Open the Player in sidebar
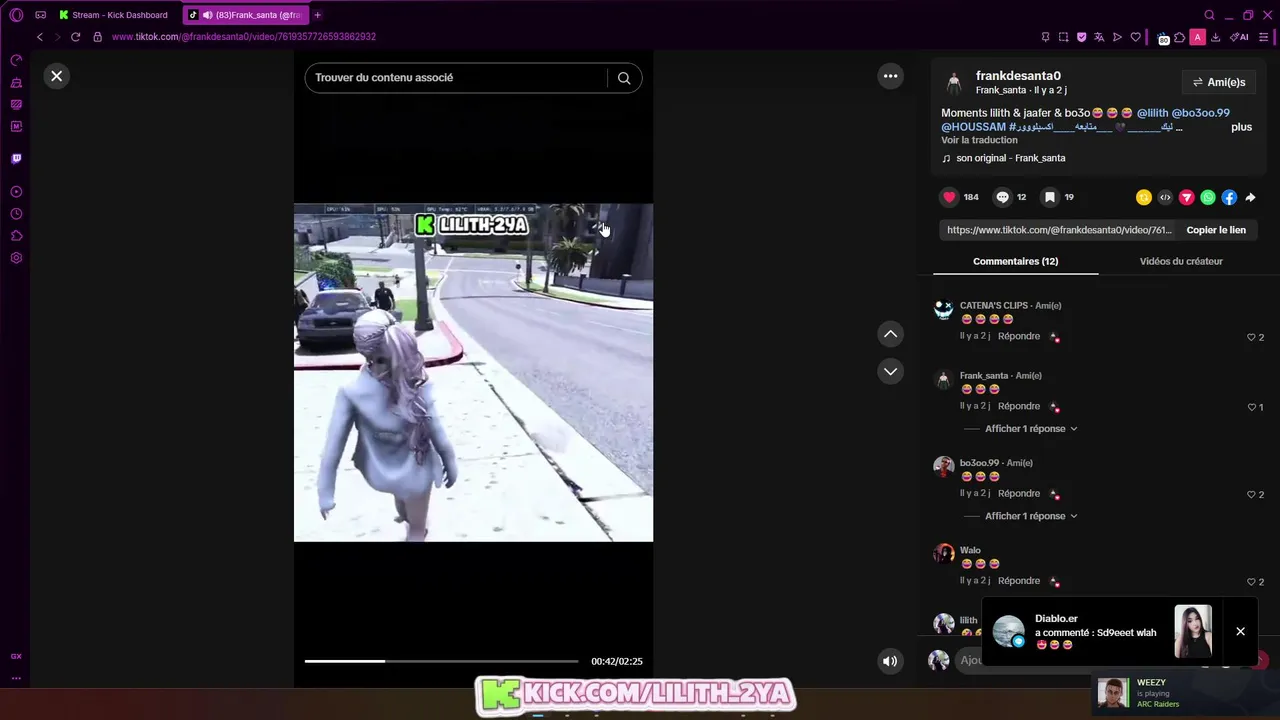Viewport: 1280px width, 720px height. 16,191
